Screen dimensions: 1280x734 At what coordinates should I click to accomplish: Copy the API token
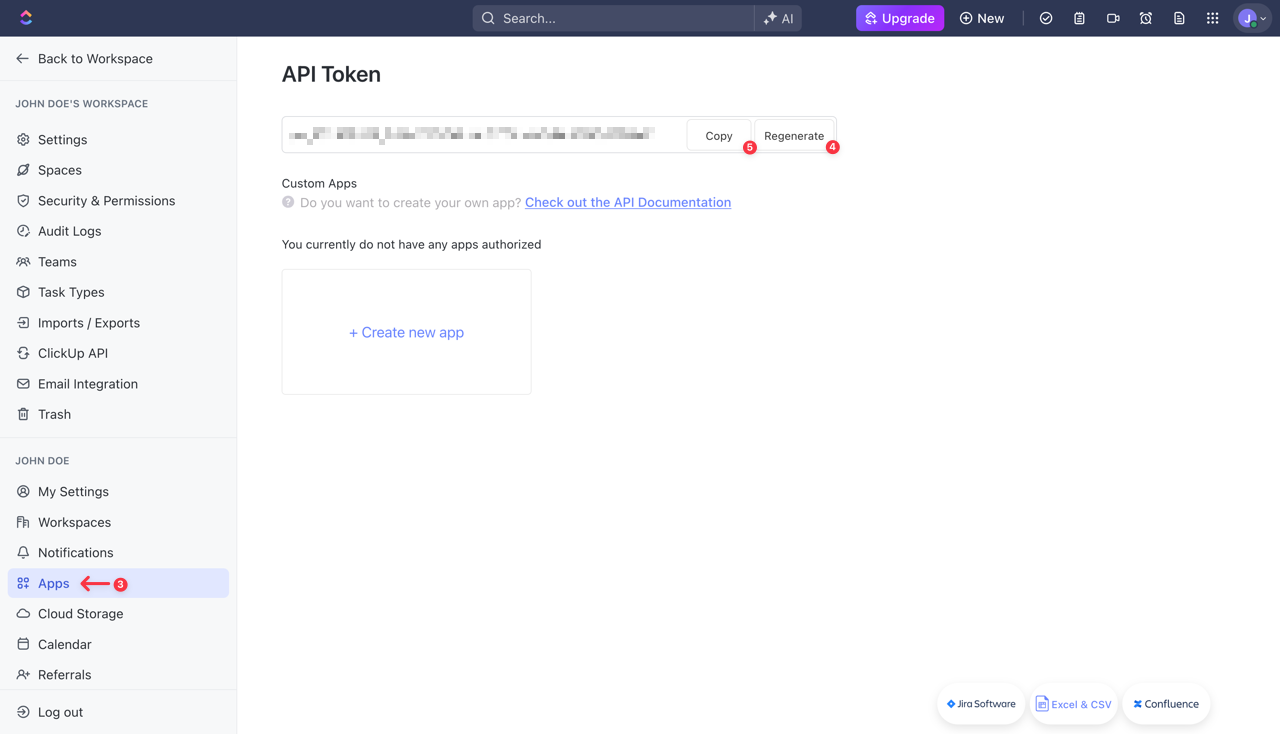point(718,135)
